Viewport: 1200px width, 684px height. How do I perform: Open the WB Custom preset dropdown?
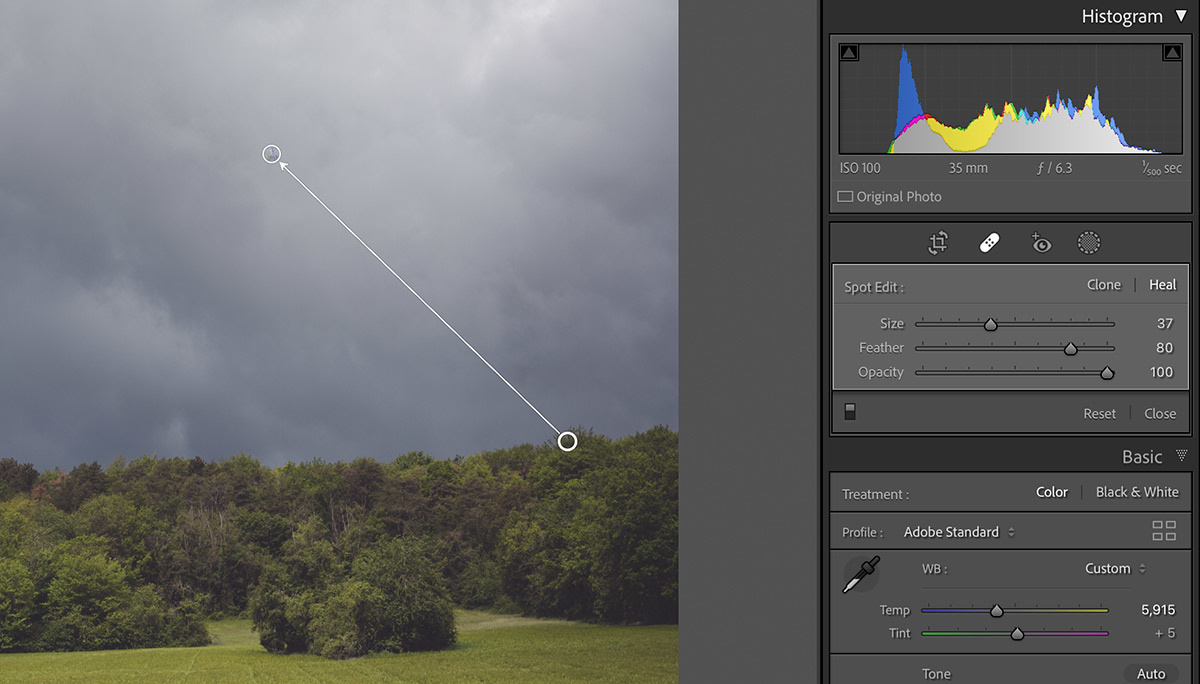[1115, 568]
